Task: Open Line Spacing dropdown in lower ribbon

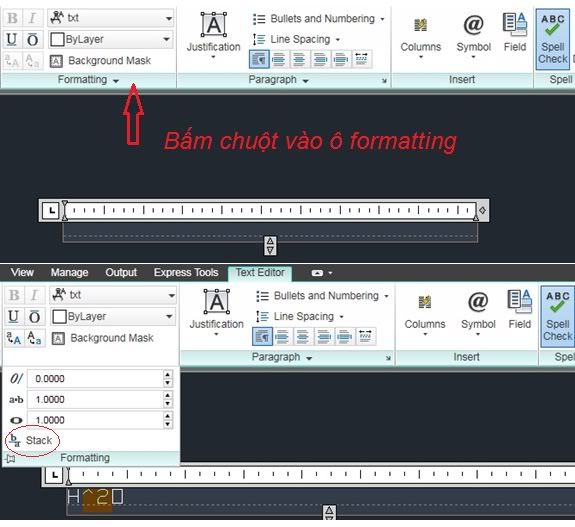Action: click(x=300, y=316)
